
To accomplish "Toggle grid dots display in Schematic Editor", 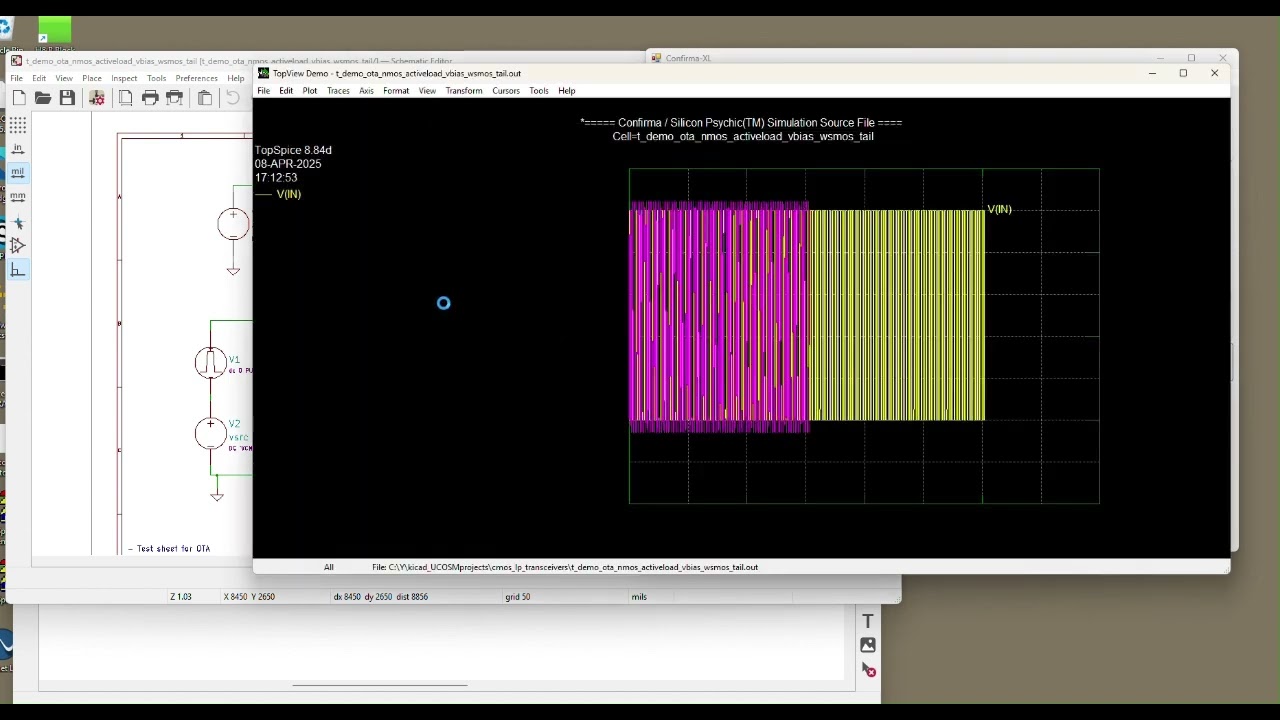I will (17, 124).
